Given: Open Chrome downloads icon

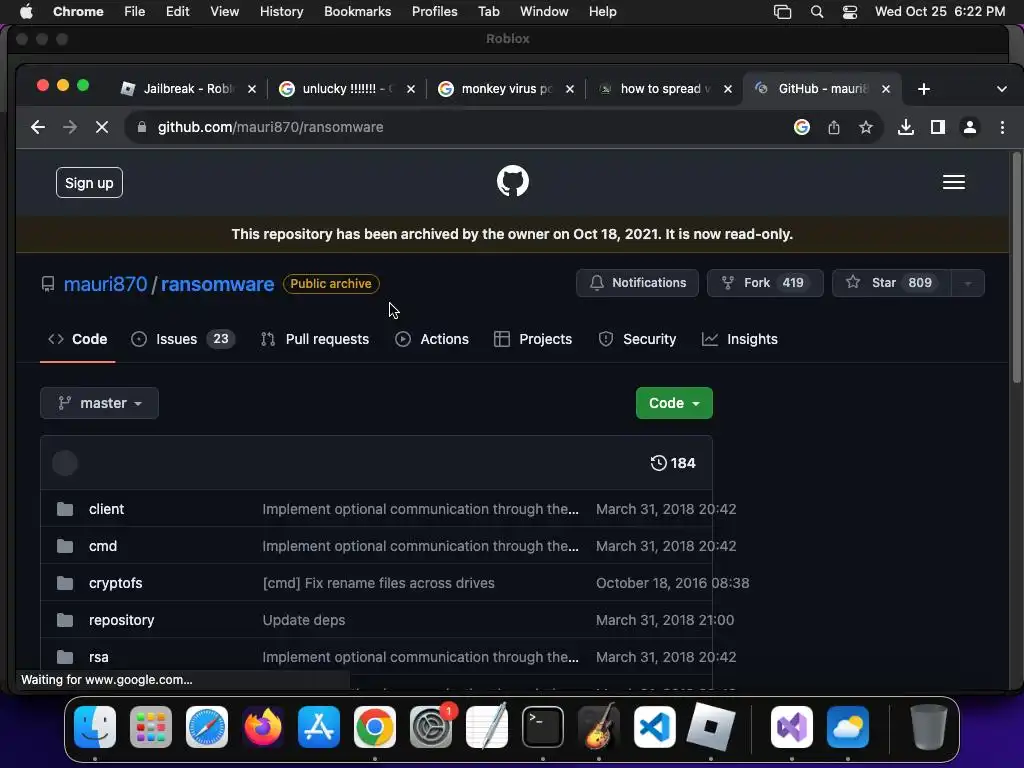Looking at the screenshot, I should click(905, 127).
